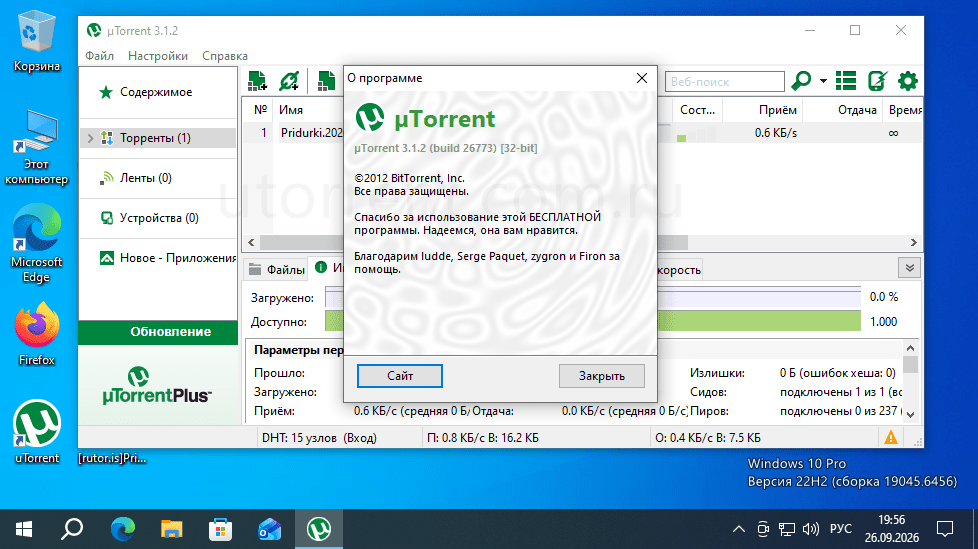Expand the Торренты tree node

pyautogui.click(x=90, y=138)
